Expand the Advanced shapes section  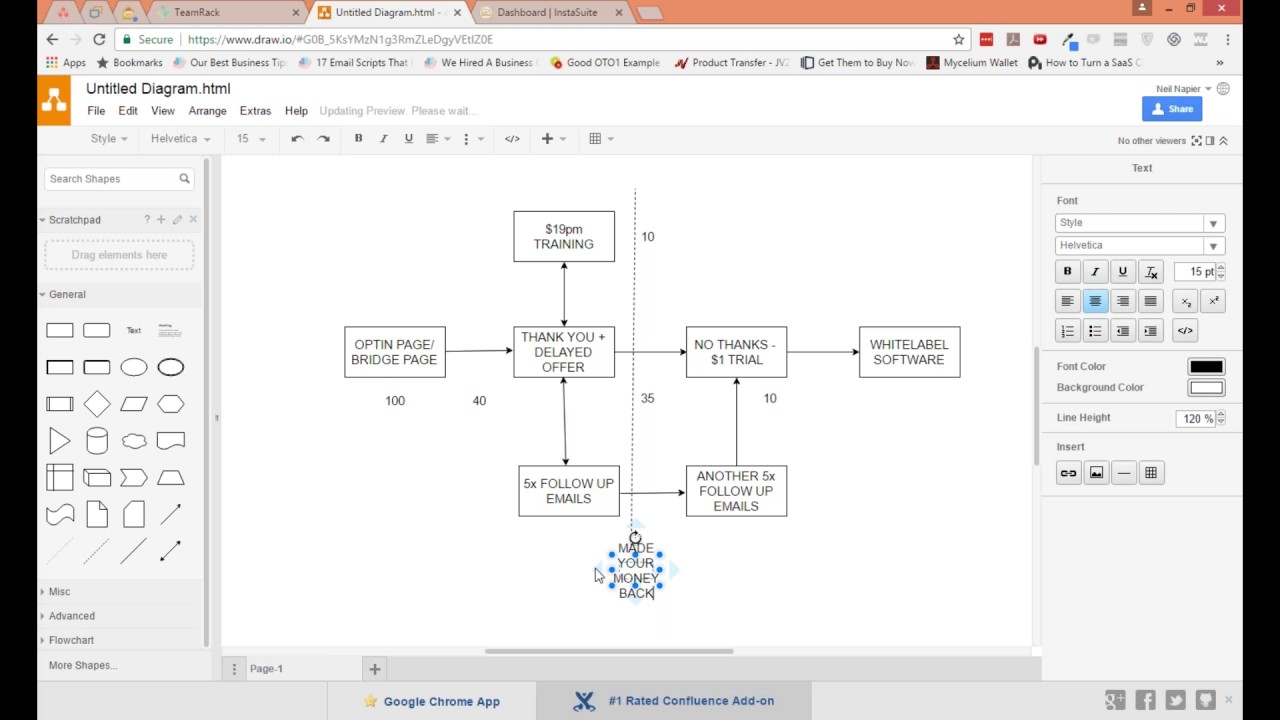72,616
